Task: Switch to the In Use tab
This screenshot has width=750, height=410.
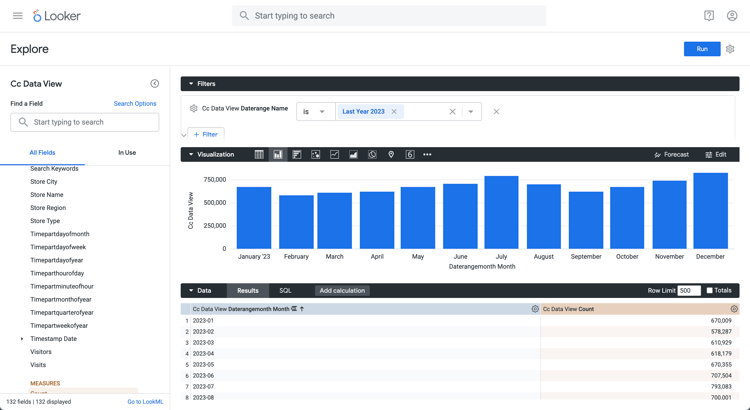Action: point(127,153)
